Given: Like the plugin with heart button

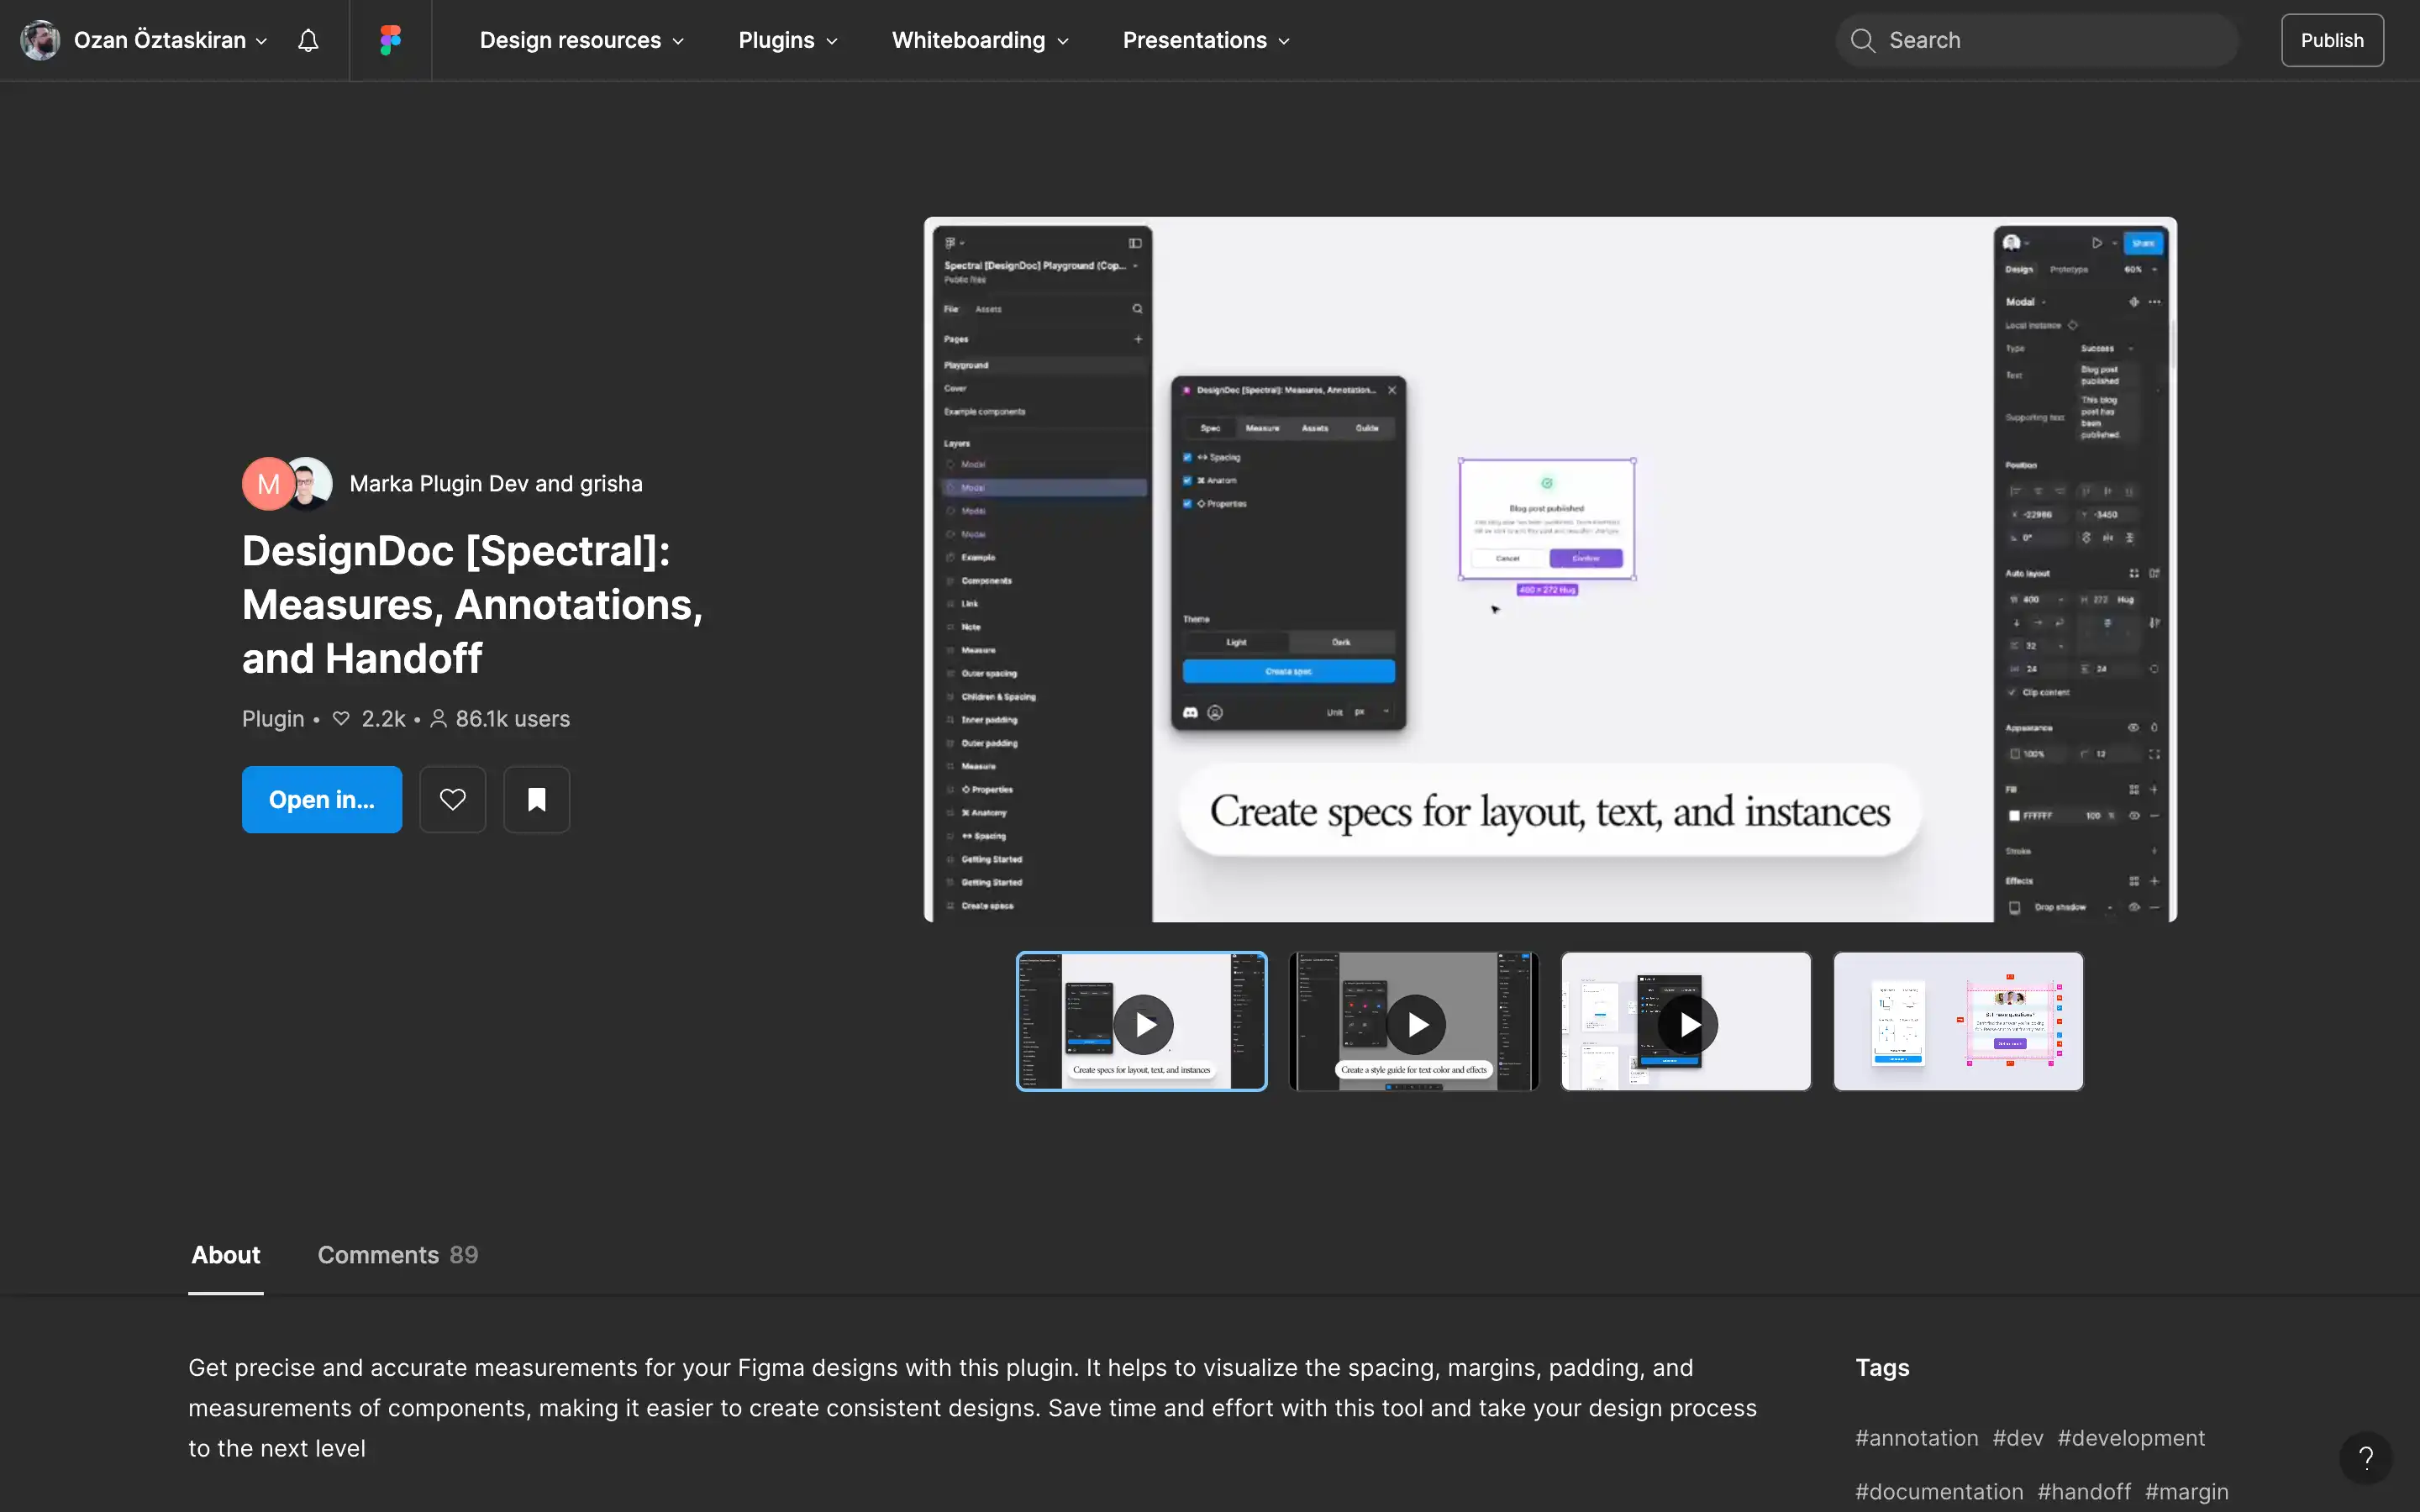Looking at the screenshot, I should pyautogui.click(x=453, y=799).
